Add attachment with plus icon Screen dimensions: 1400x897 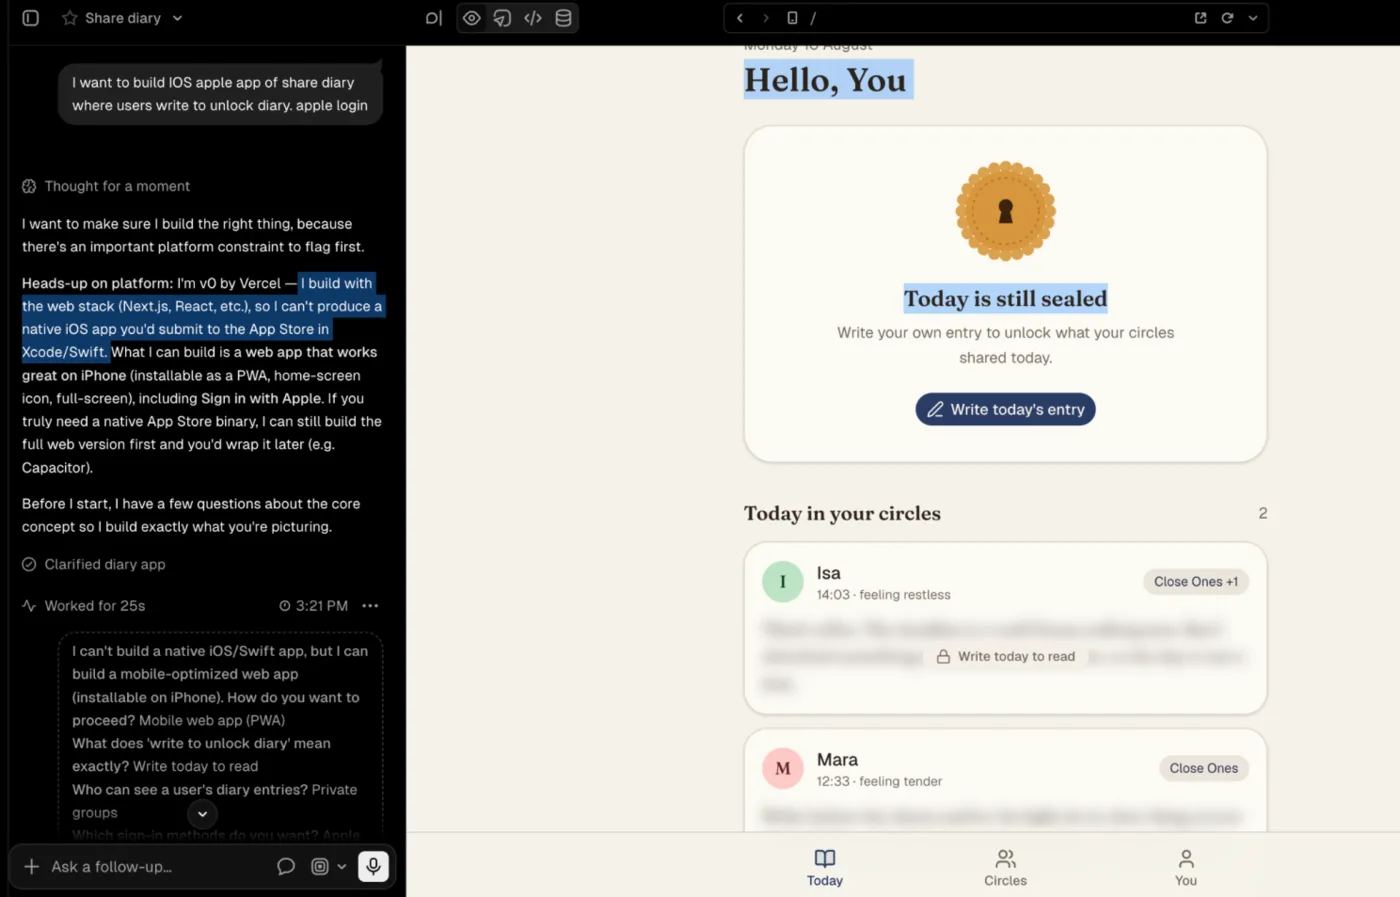[x=31, y=867]
